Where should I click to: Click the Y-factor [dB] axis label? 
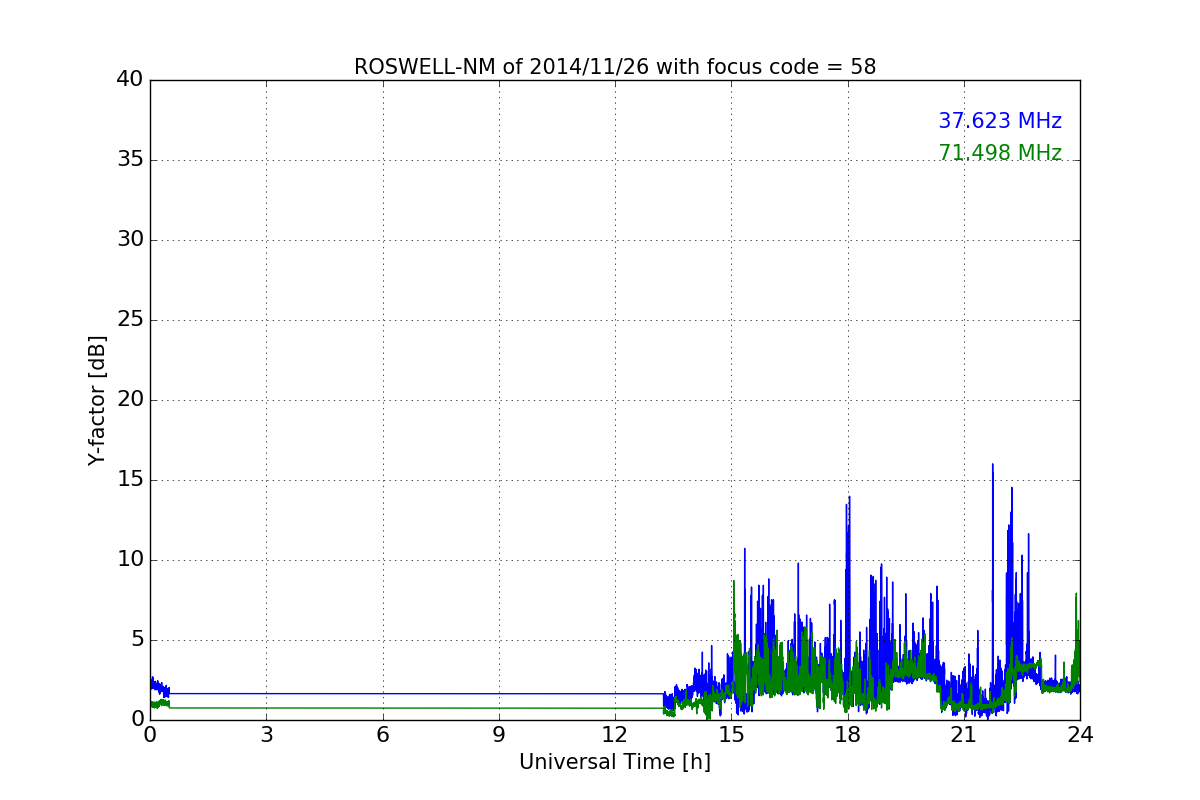(x=97, y=400)
